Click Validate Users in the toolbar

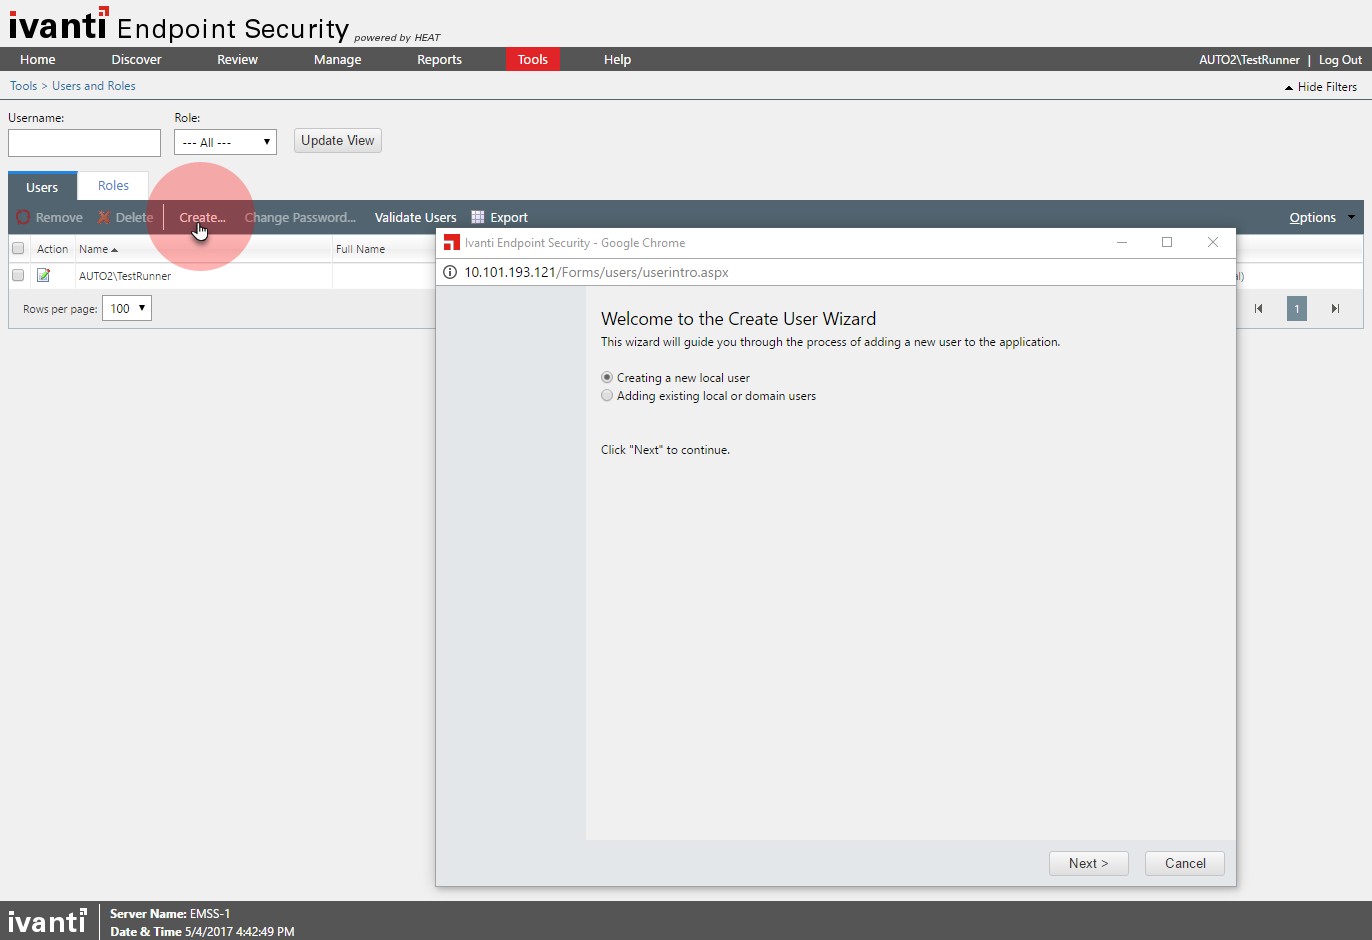pyautogui.click(x=415, y=217)
